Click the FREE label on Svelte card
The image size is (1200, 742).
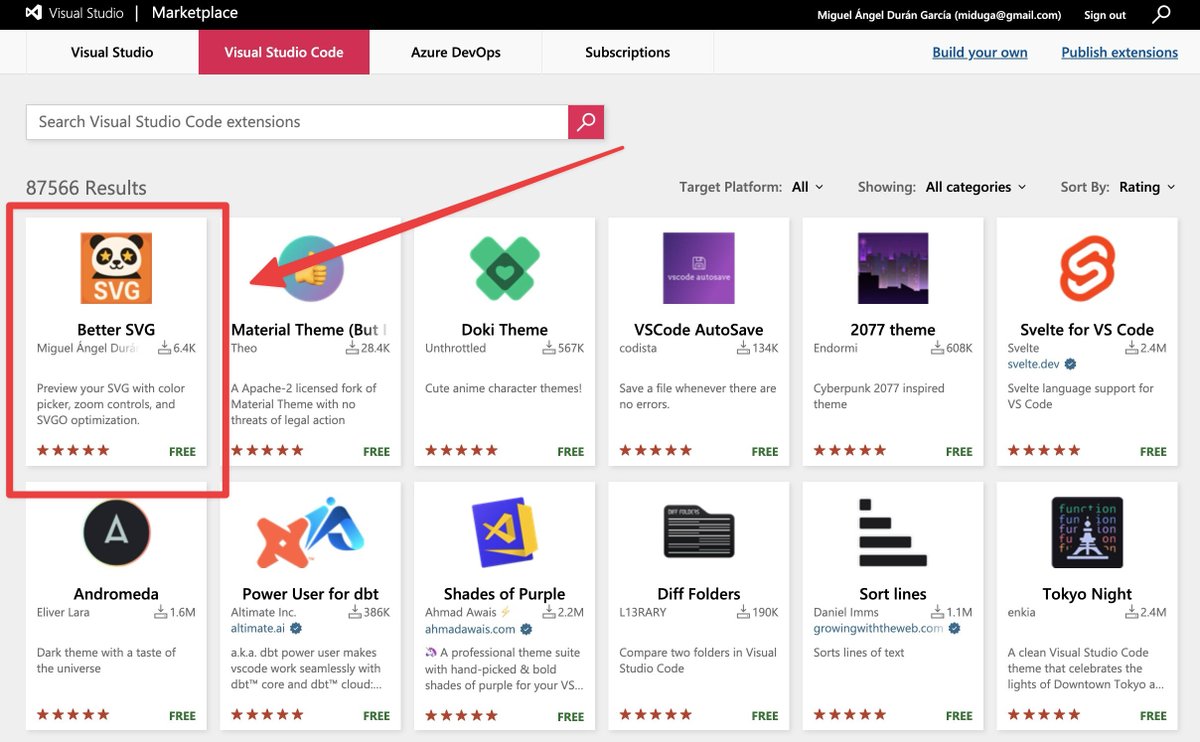point(1153,451)
